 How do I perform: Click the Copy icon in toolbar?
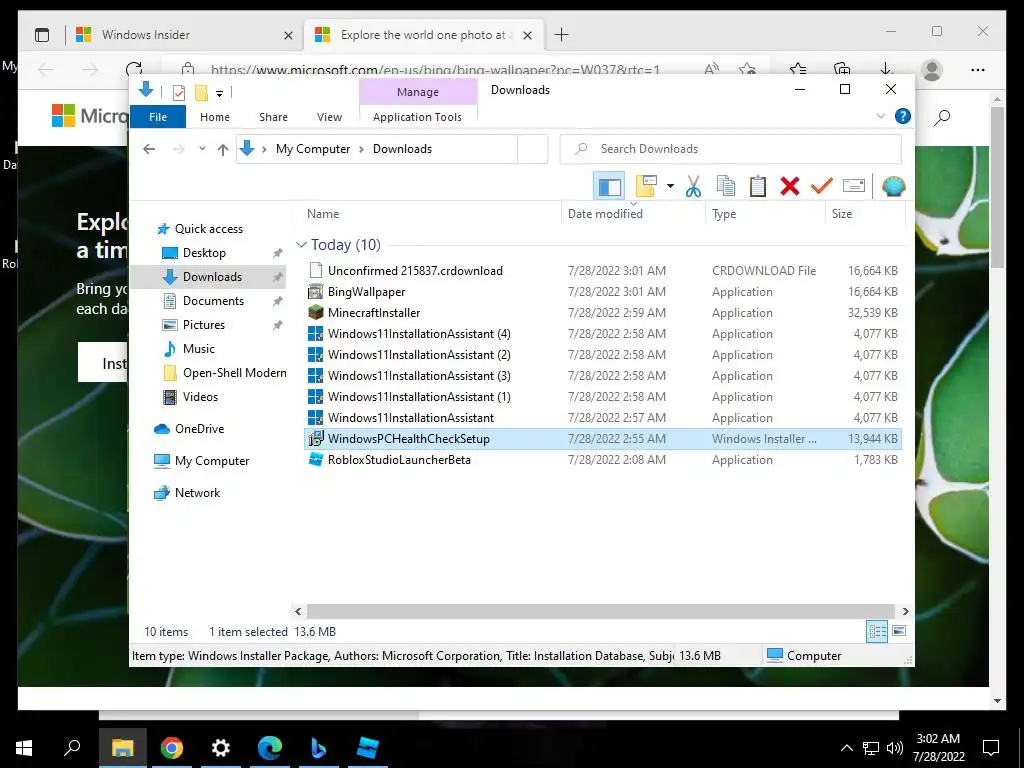click(726, 187)
